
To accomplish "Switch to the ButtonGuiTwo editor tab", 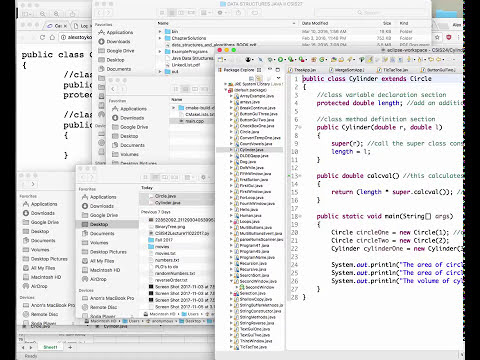I will pyautogui.click(x=438, y=70).
